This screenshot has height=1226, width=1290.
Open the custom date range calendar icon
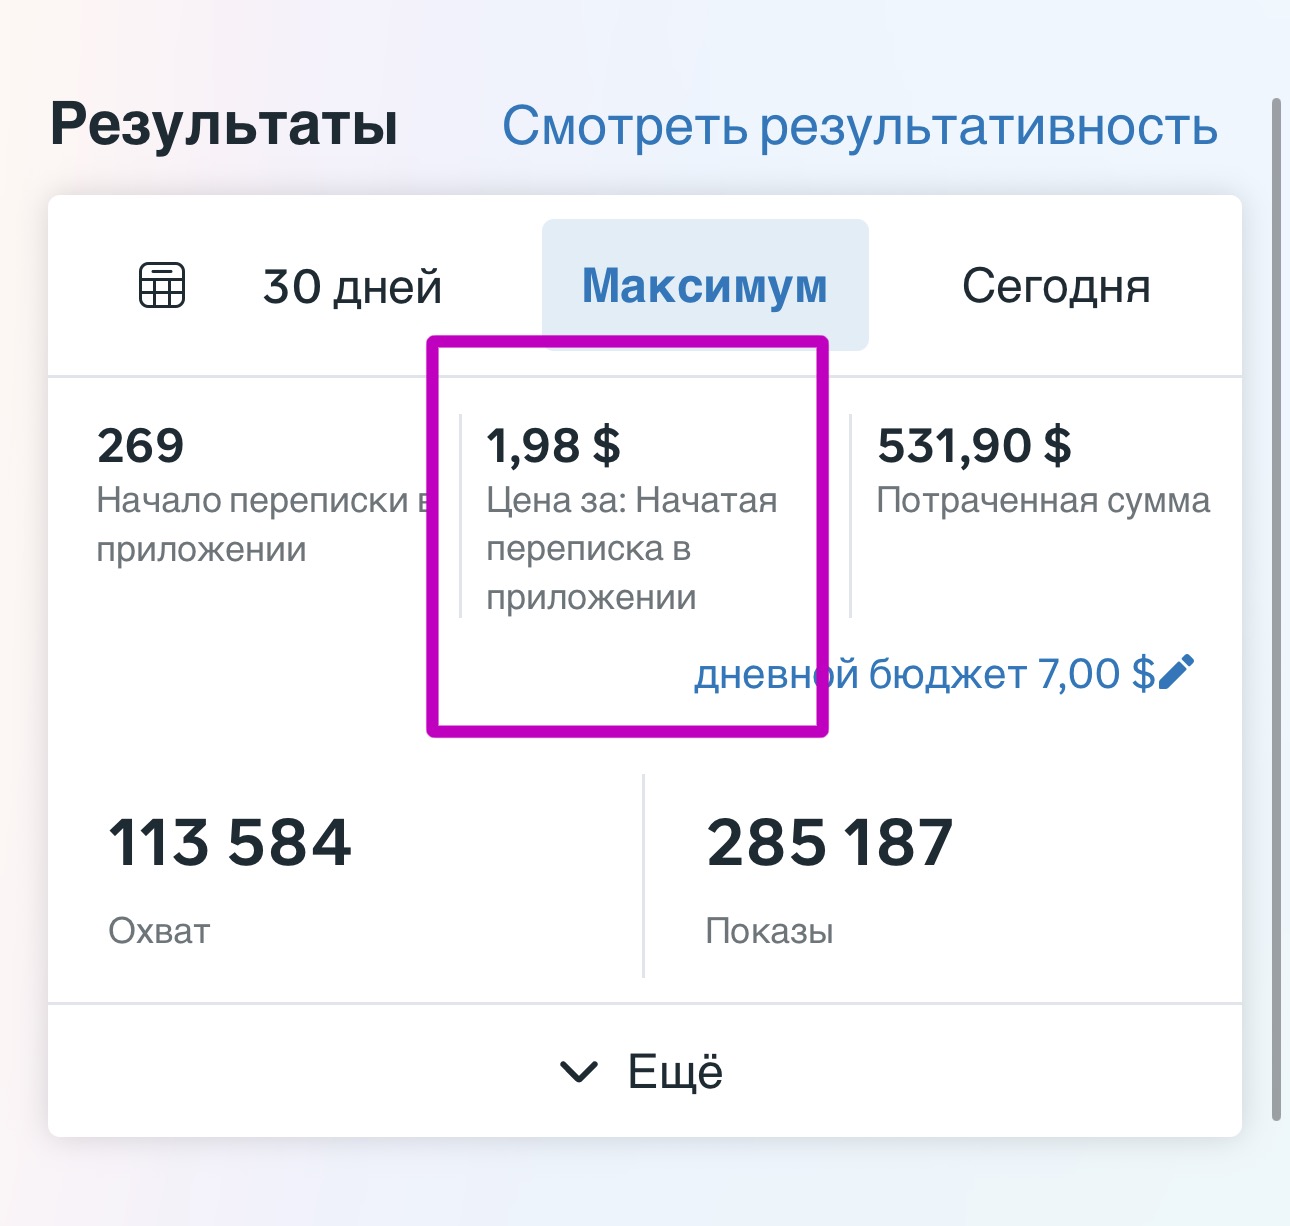(161, 285)
